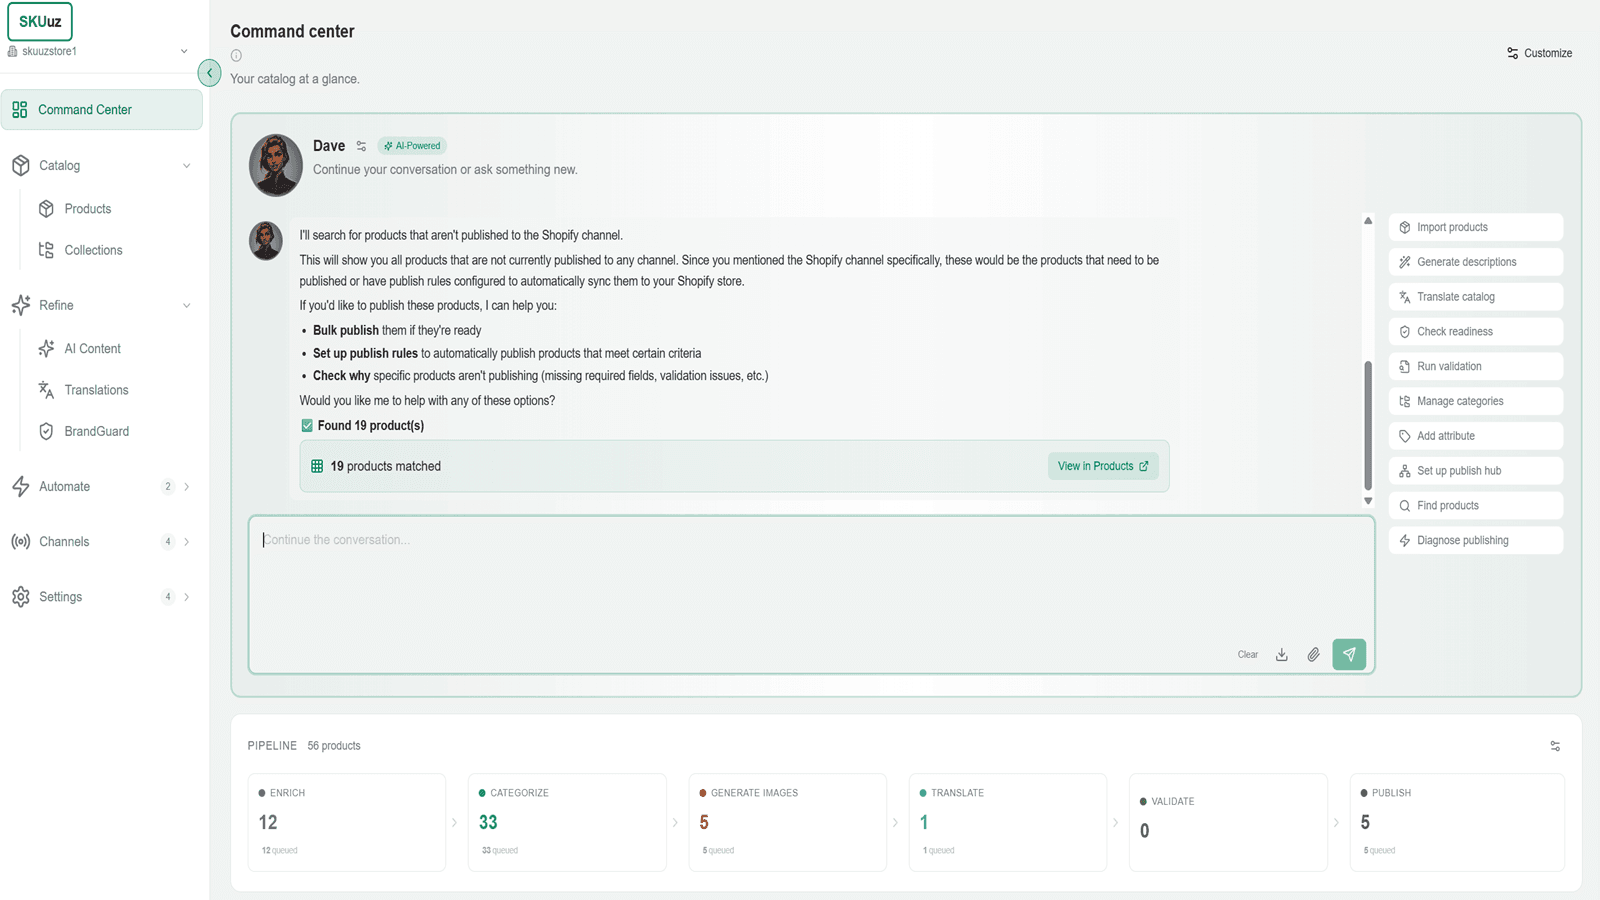This screenshot has height=900, width=1600.
Task: Click the AI-Powered badge
Action: tap(412, 146)
